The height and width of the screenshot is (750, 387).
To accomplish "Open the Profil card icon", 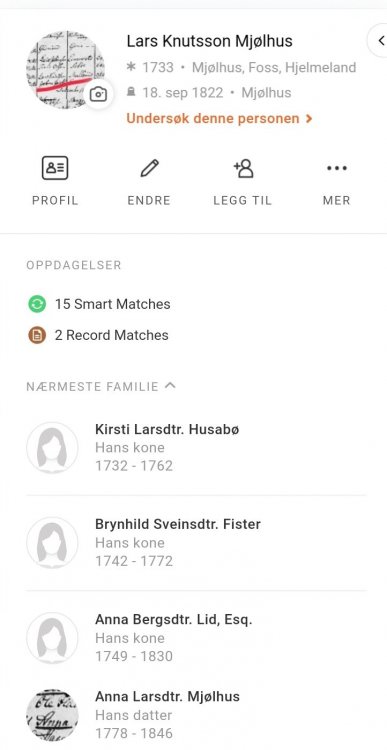I will click(55, 168).
